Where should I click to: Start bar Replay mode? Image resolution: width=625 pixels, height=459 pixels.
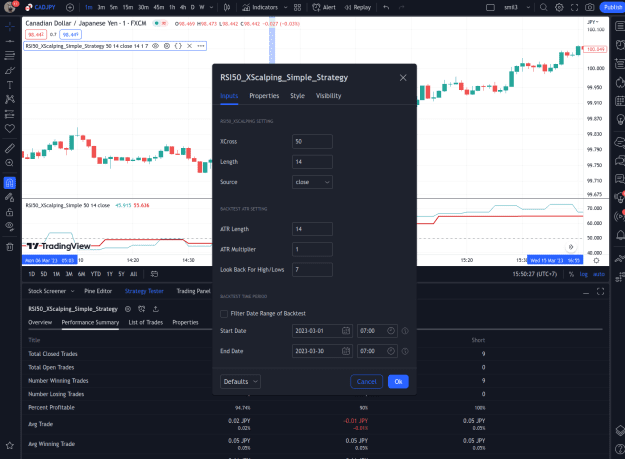358,7
